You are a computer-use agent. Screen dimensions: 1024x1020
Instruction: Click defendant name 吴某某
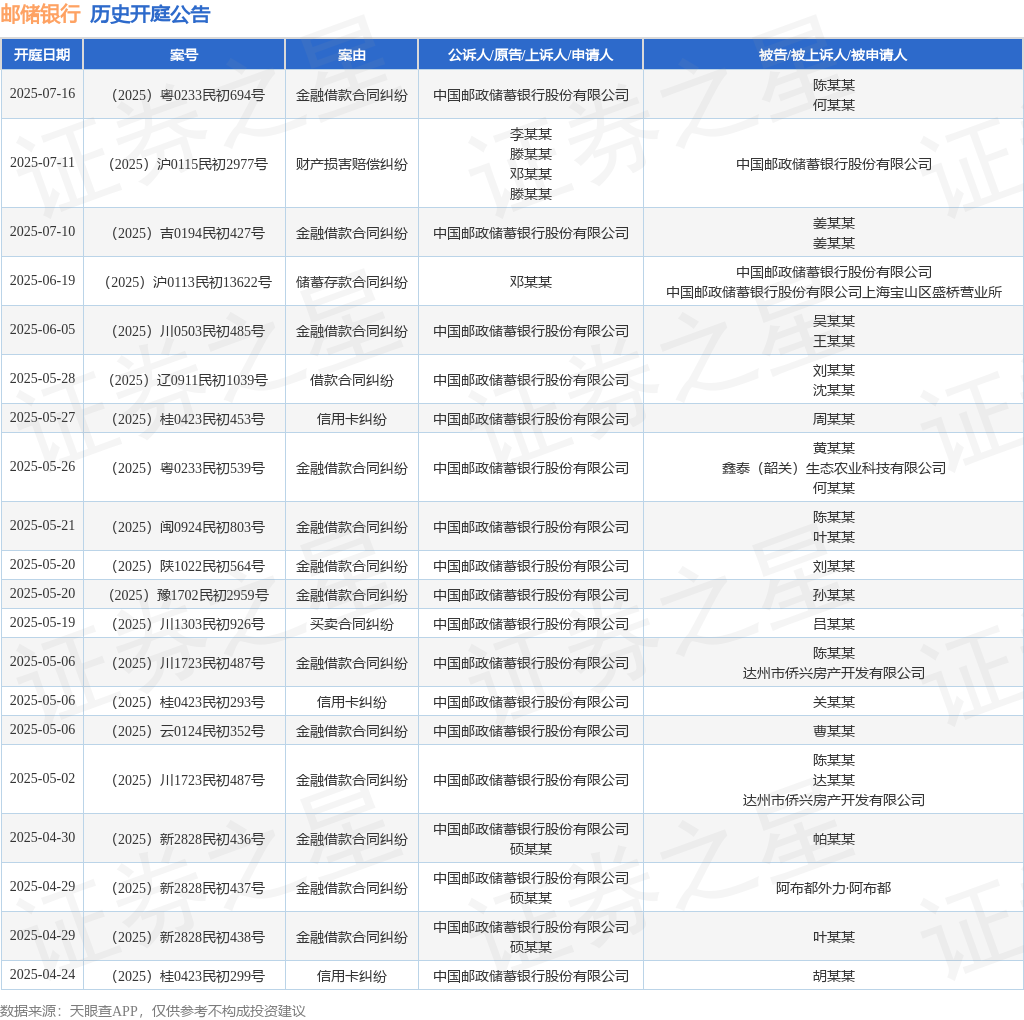click(833, 321)
